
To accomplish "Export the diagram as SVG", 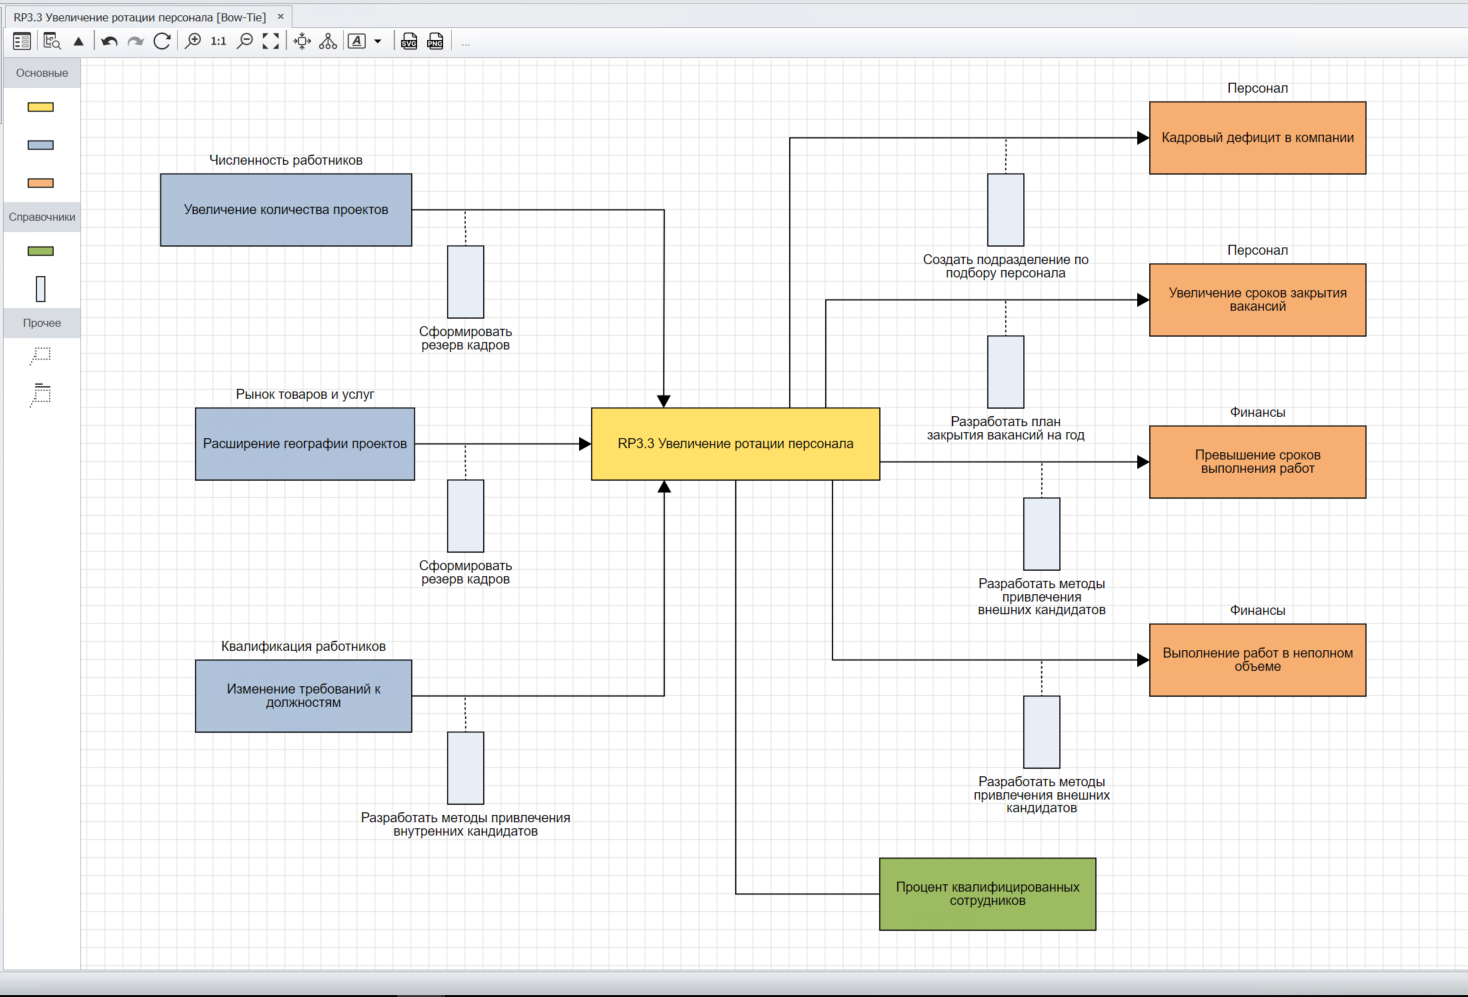I will coord(409,41).
